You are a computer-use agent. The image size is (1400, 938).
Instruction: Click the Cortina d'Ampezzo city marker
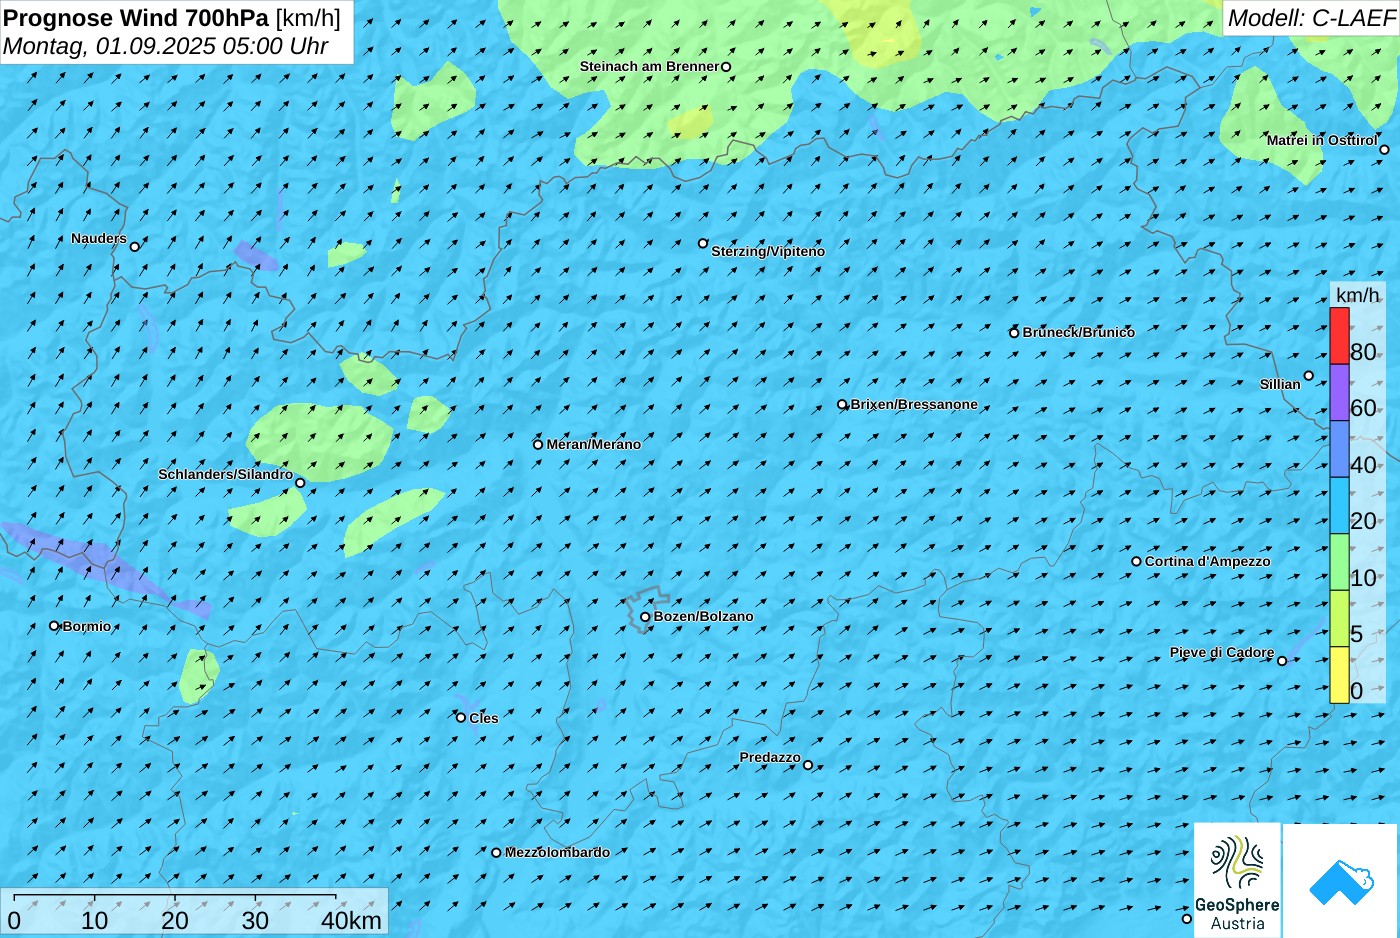click(1136, 562)
